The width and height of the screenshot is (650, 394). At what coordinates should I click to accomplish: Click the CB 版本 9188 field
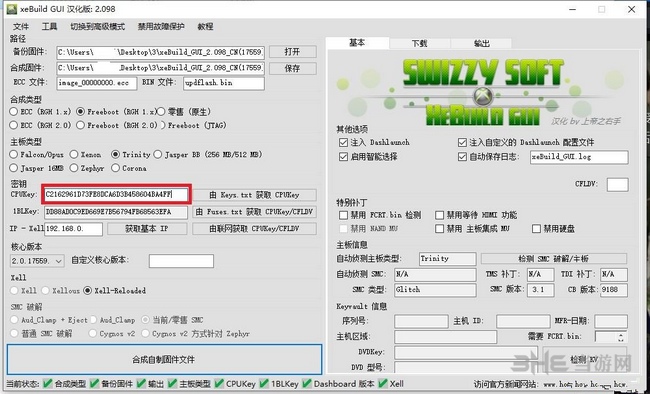click(x=614, y=289)
